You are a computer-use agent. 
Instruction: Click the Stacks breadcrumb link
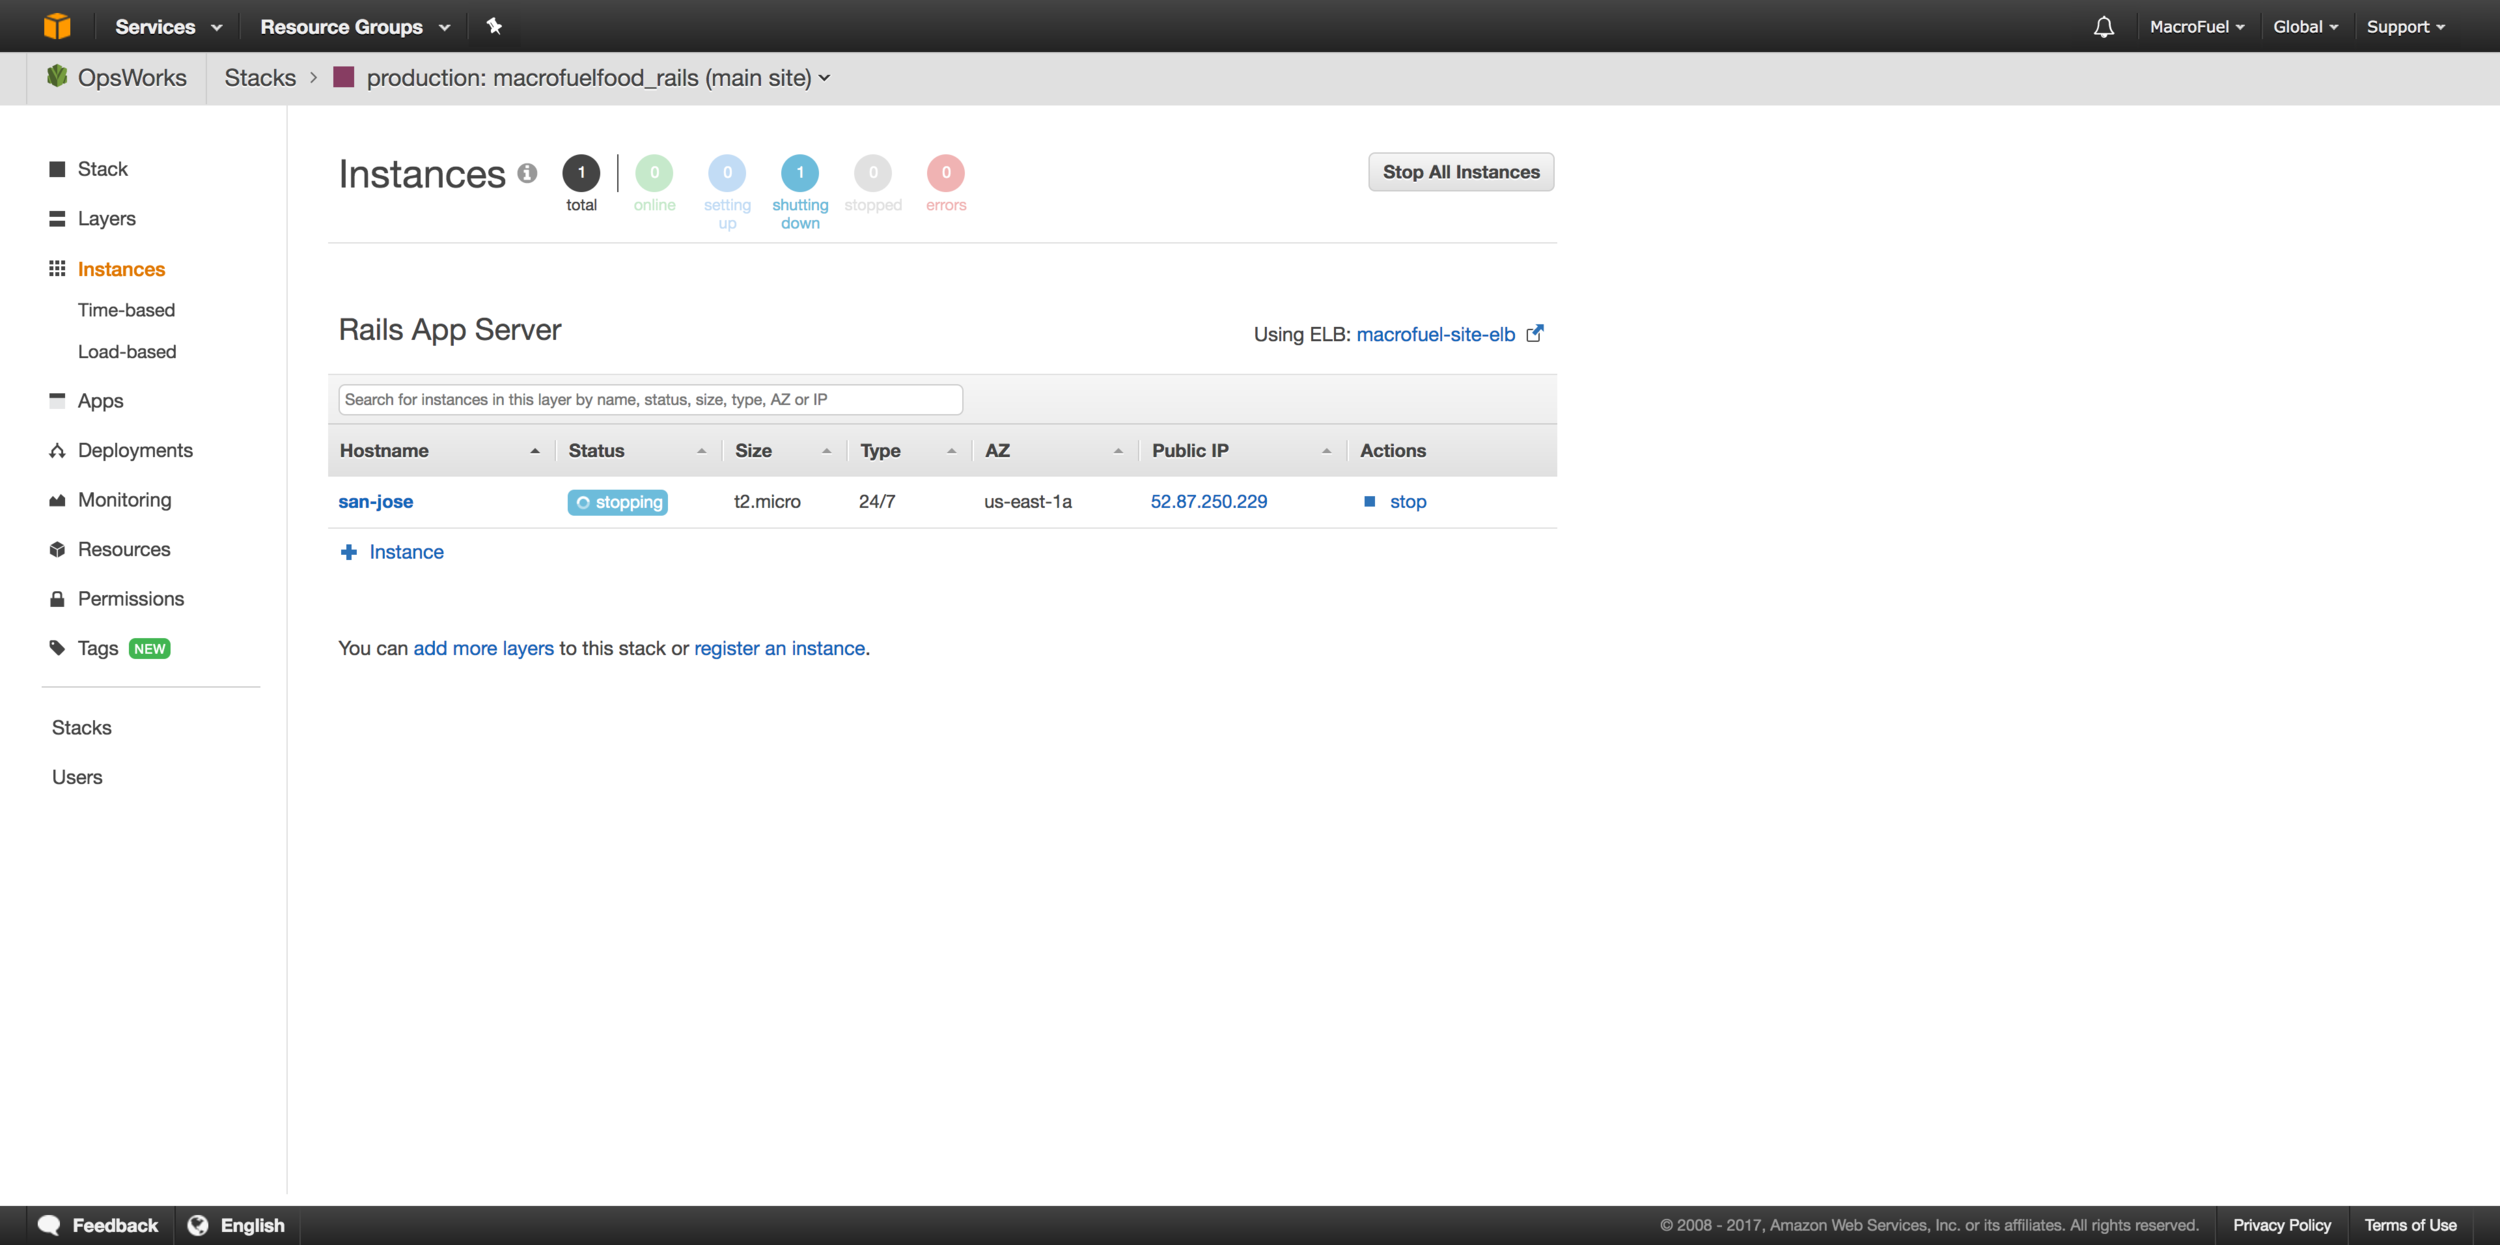click(260, 78)
